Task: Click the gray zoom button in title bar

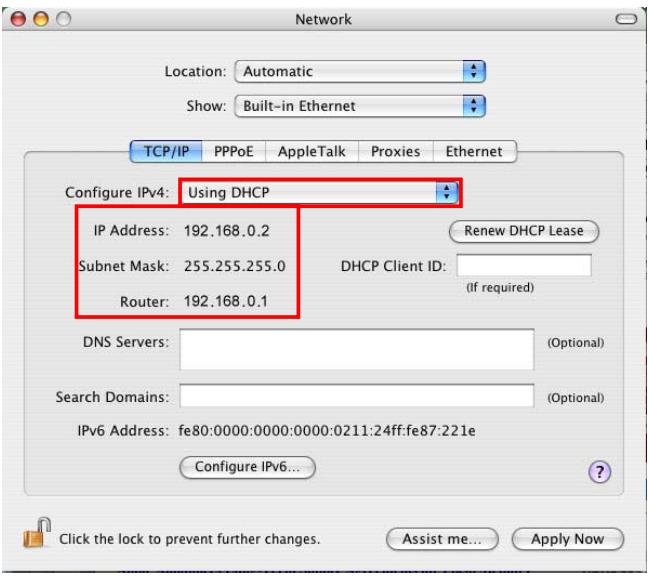Action: (64, 19)
